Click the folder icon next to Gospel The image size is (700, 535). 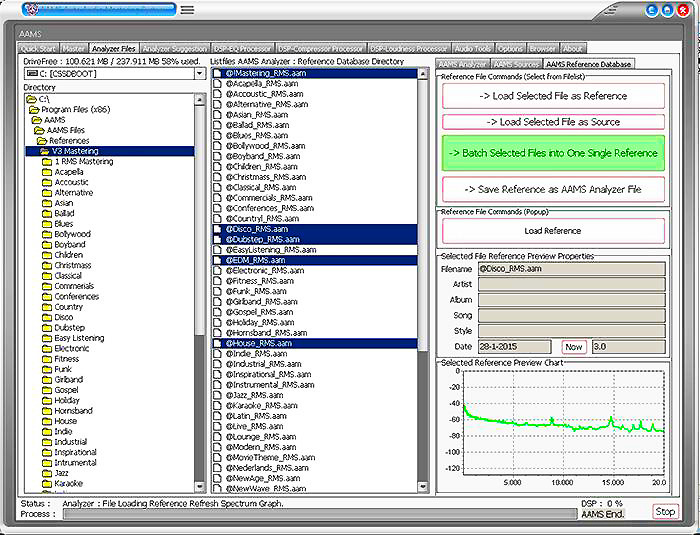[47, 390]
